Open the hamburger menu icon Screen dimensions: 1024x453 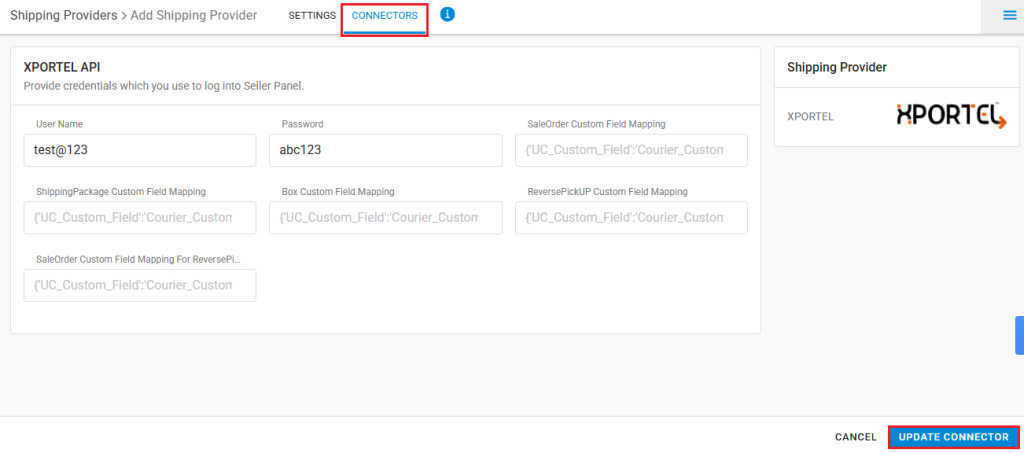1009,16
